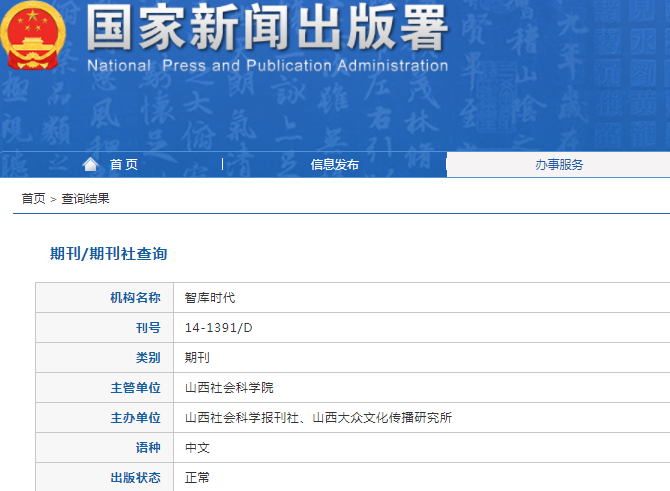The height and width of the screenshot is (491, 670).
Task: Click the 类别 row label
Action: coord(147,358)
